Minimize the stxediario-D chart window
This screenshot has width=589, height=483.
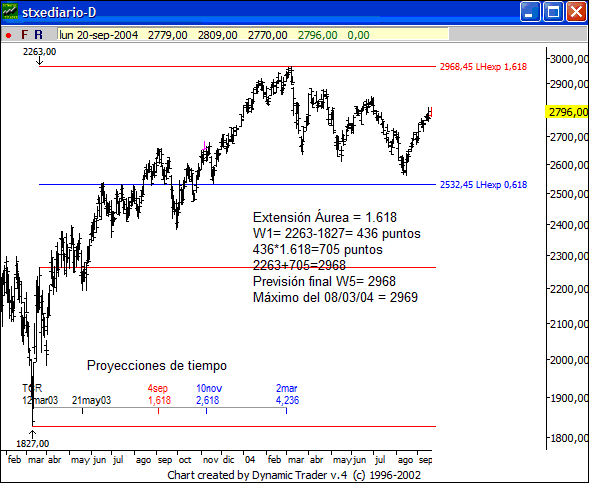click(530, 12)
